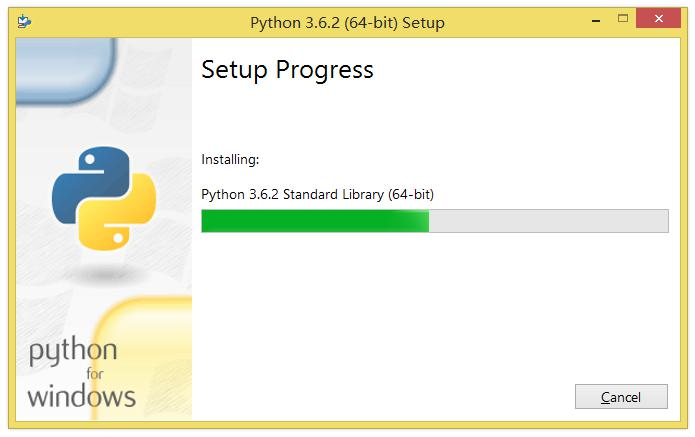Click the Python installer icon in title bar
This screenshot has height=437, width=695.
pos(24,22)
